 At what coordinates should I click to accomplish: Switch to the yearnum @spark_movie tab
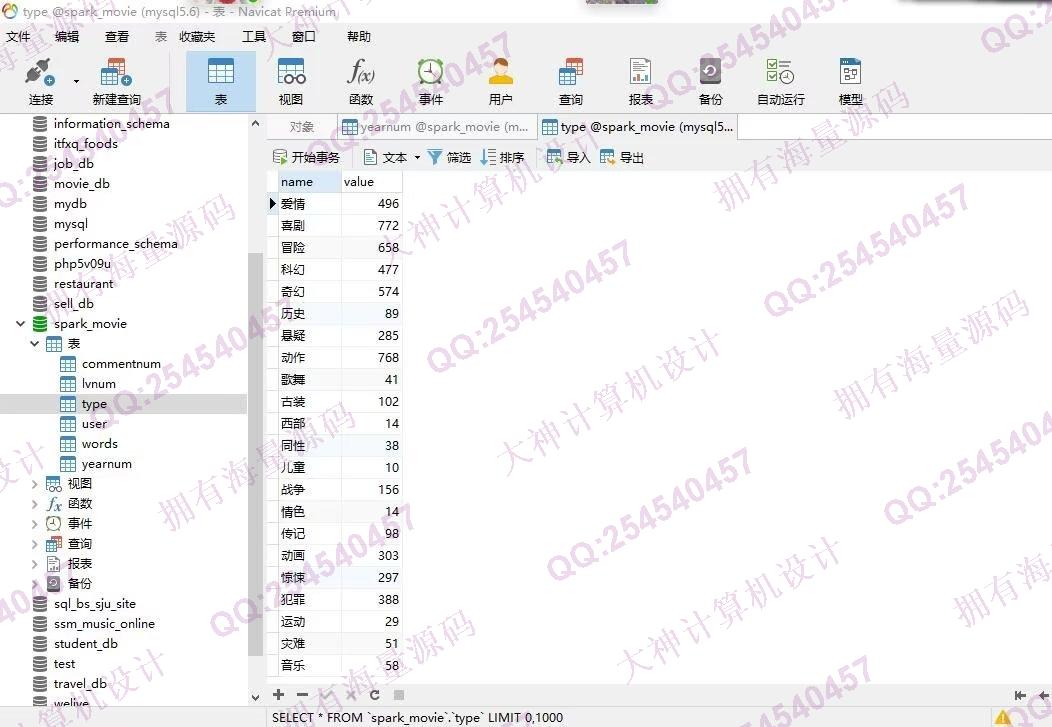click(x=436, y=127)
